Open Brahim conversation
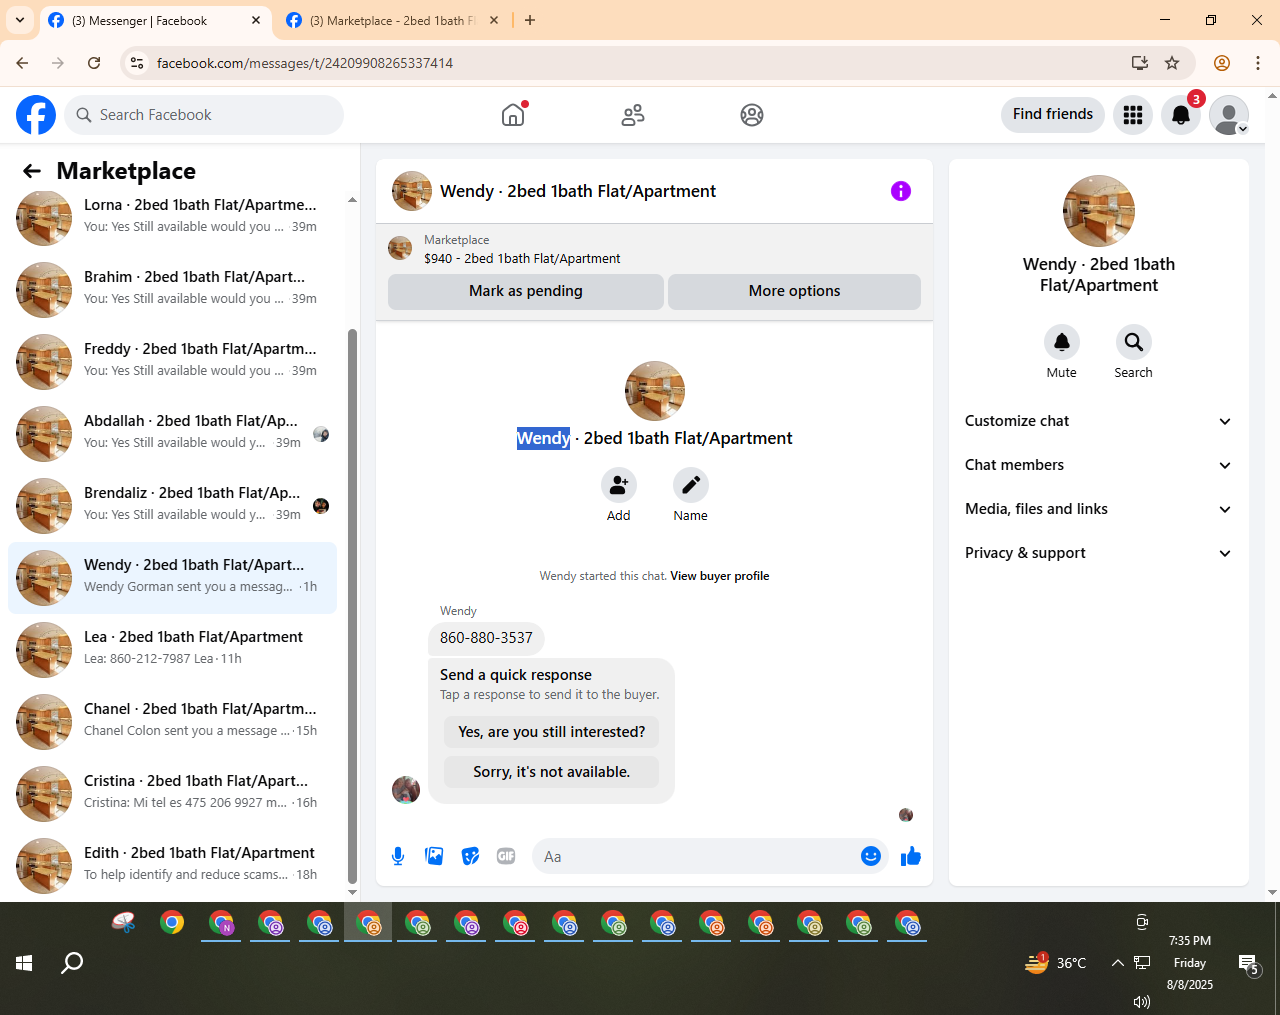The width and height of the screenshot is (1280, 1015). (x=172, y=289)
